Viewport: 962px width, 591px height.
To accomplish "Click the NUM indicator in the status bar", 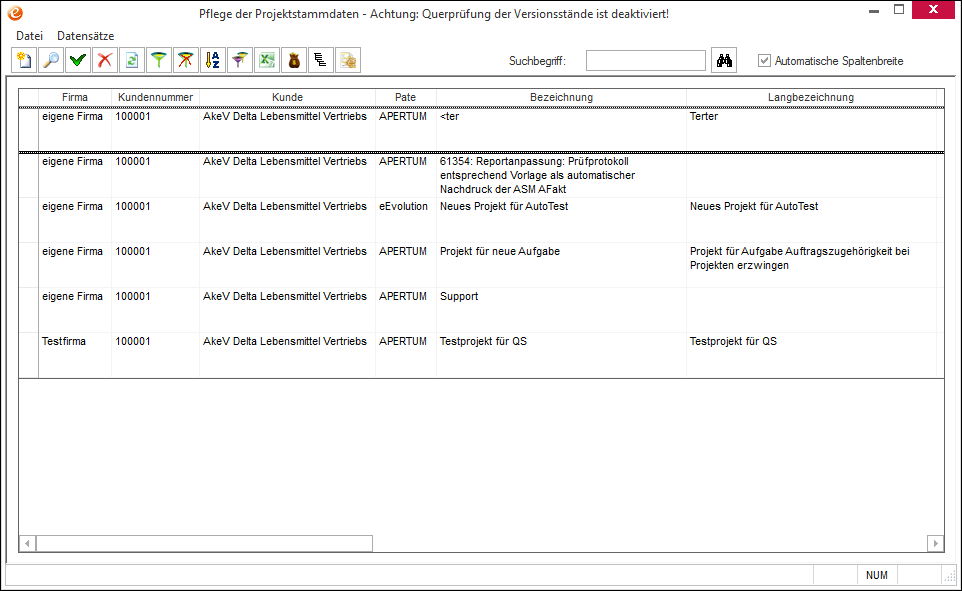I will [877, 575].
